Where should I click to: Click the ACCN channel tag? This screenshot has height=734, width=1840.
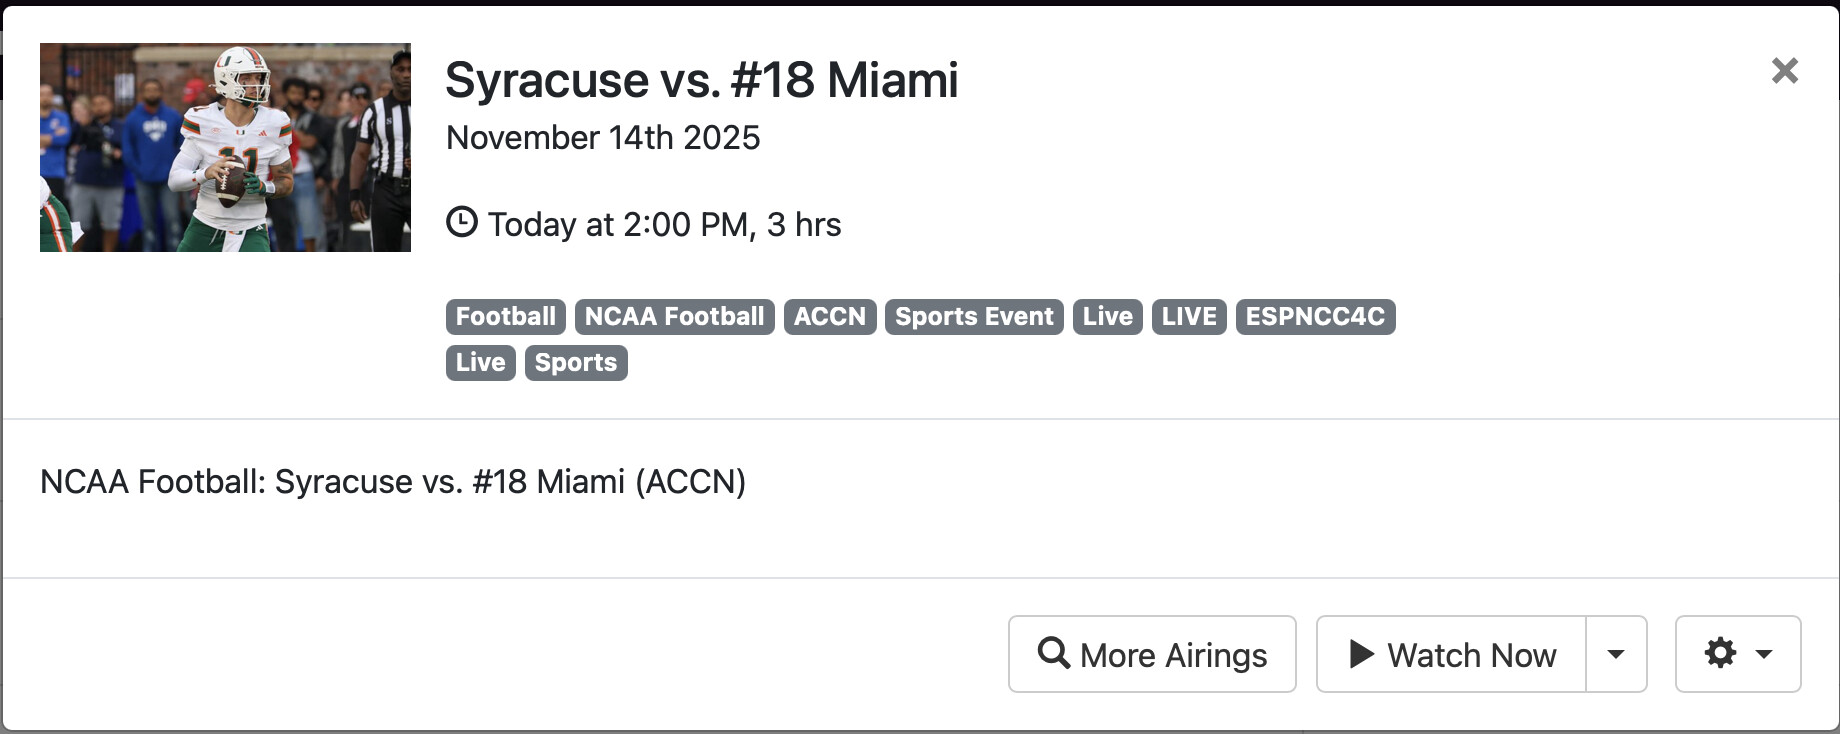click(829, 317)
